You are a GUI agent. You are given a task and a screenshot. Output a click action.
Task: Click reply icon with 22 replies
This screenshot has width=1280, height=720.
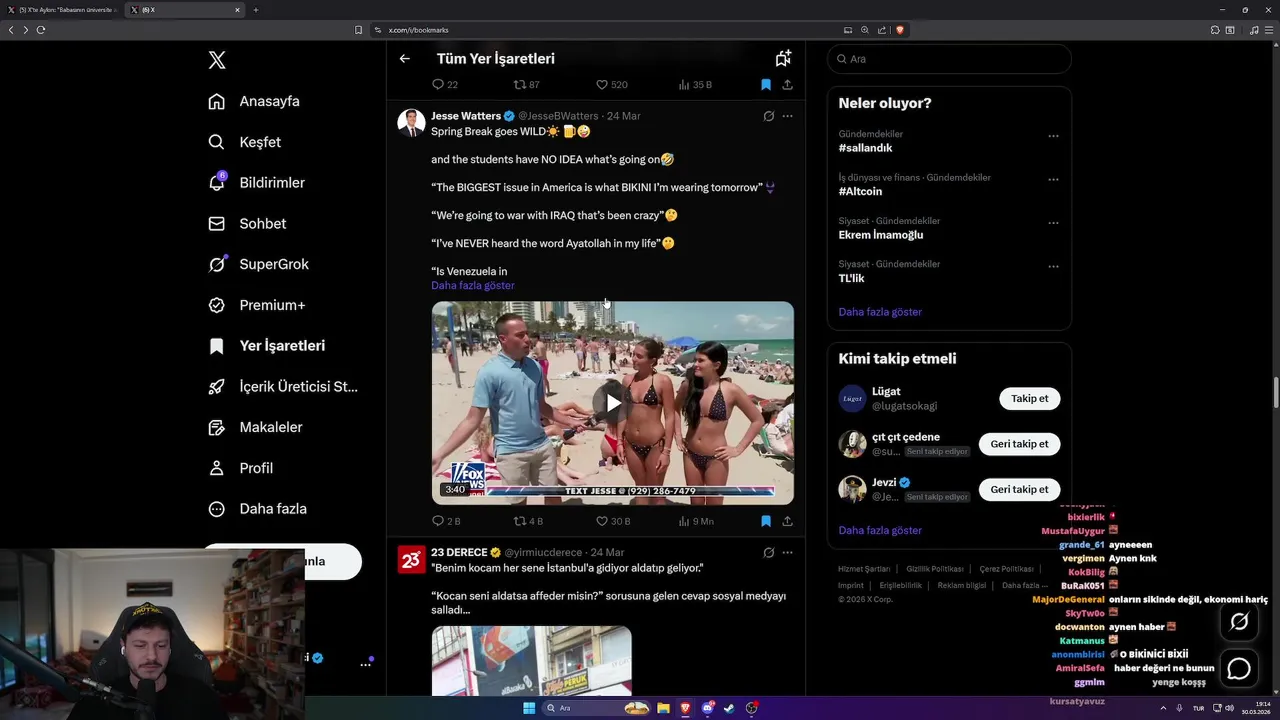(x=437, y=85)
